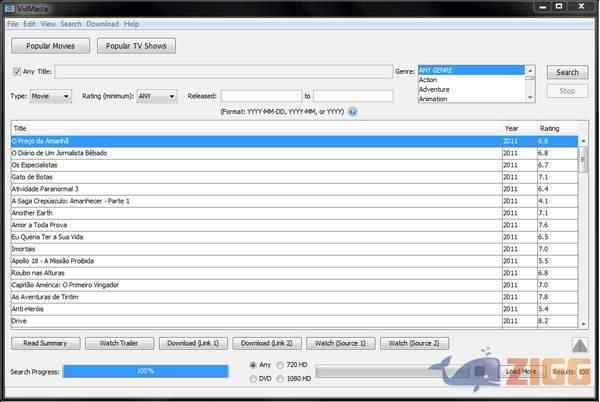Click results table scroll-up arrow

(x=583, y=141)
